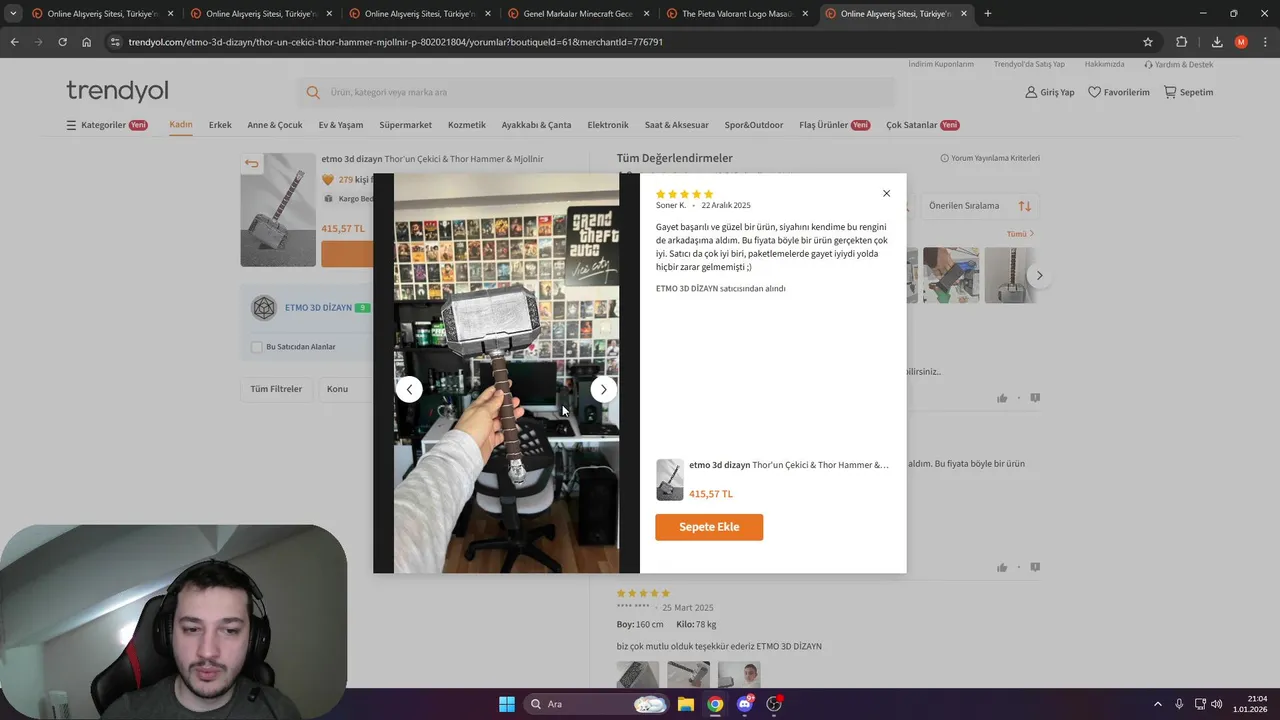Open Tüm Filtreler button
The image size is (1280, 720).
tap(276, 389)
